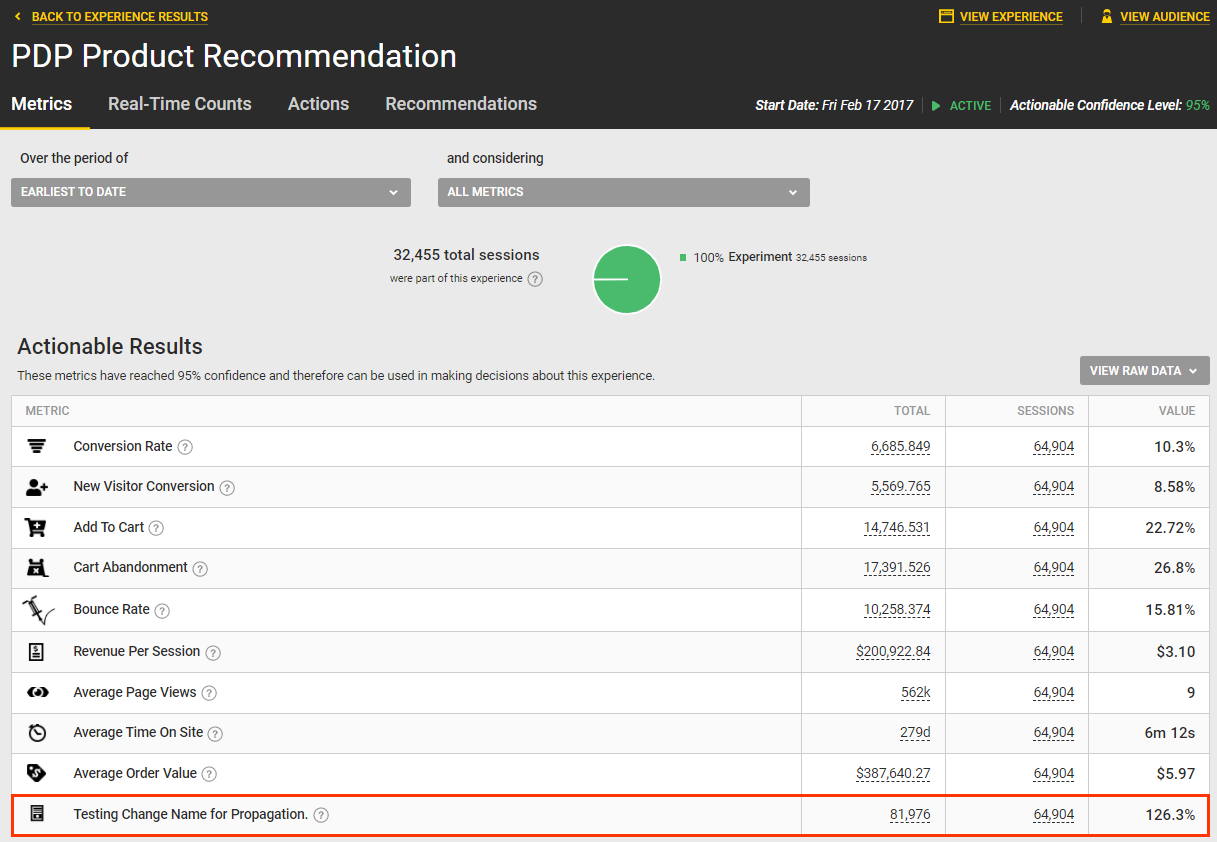Image resolution: width=1217 pixels, height=842 pixels.
Task: Click the Conversion Rate funnel icon
Action: [37, 447]
